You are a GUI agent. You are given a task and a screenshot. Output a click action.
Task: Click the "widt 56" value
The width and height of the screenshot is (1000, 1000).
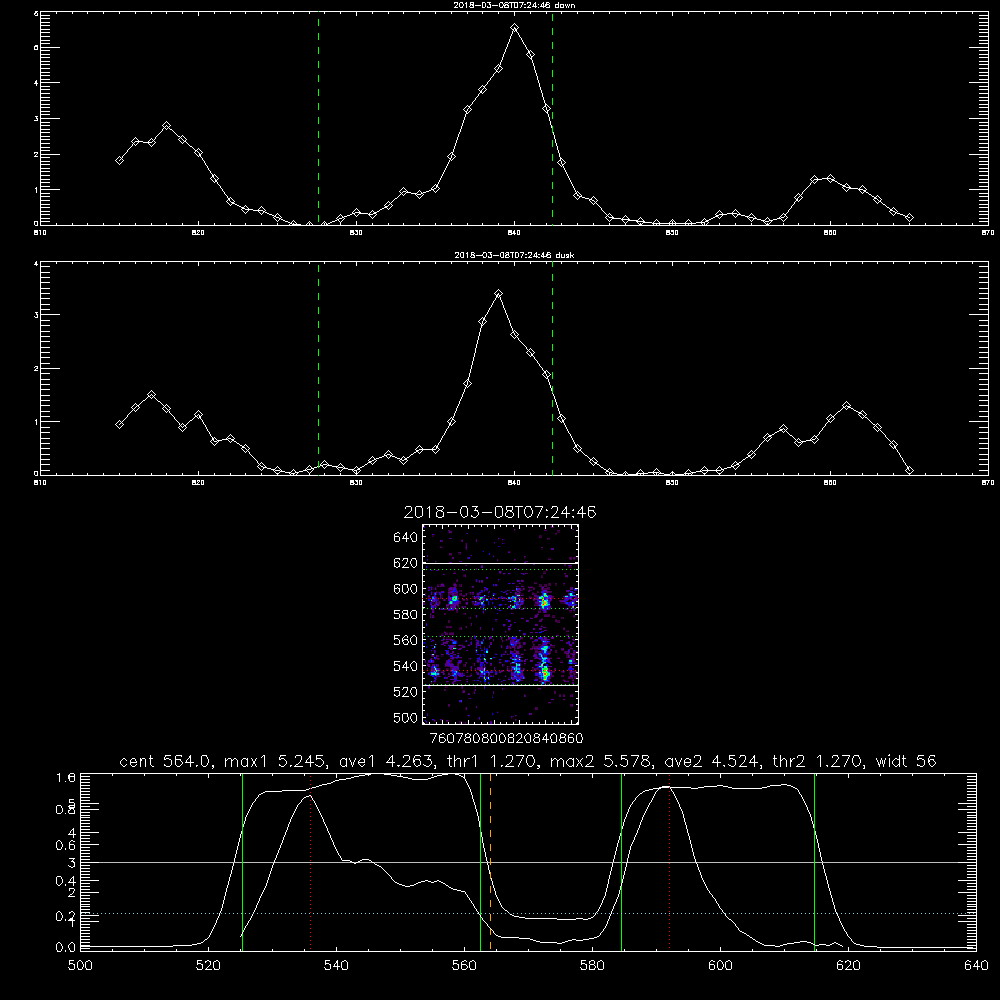906,761
